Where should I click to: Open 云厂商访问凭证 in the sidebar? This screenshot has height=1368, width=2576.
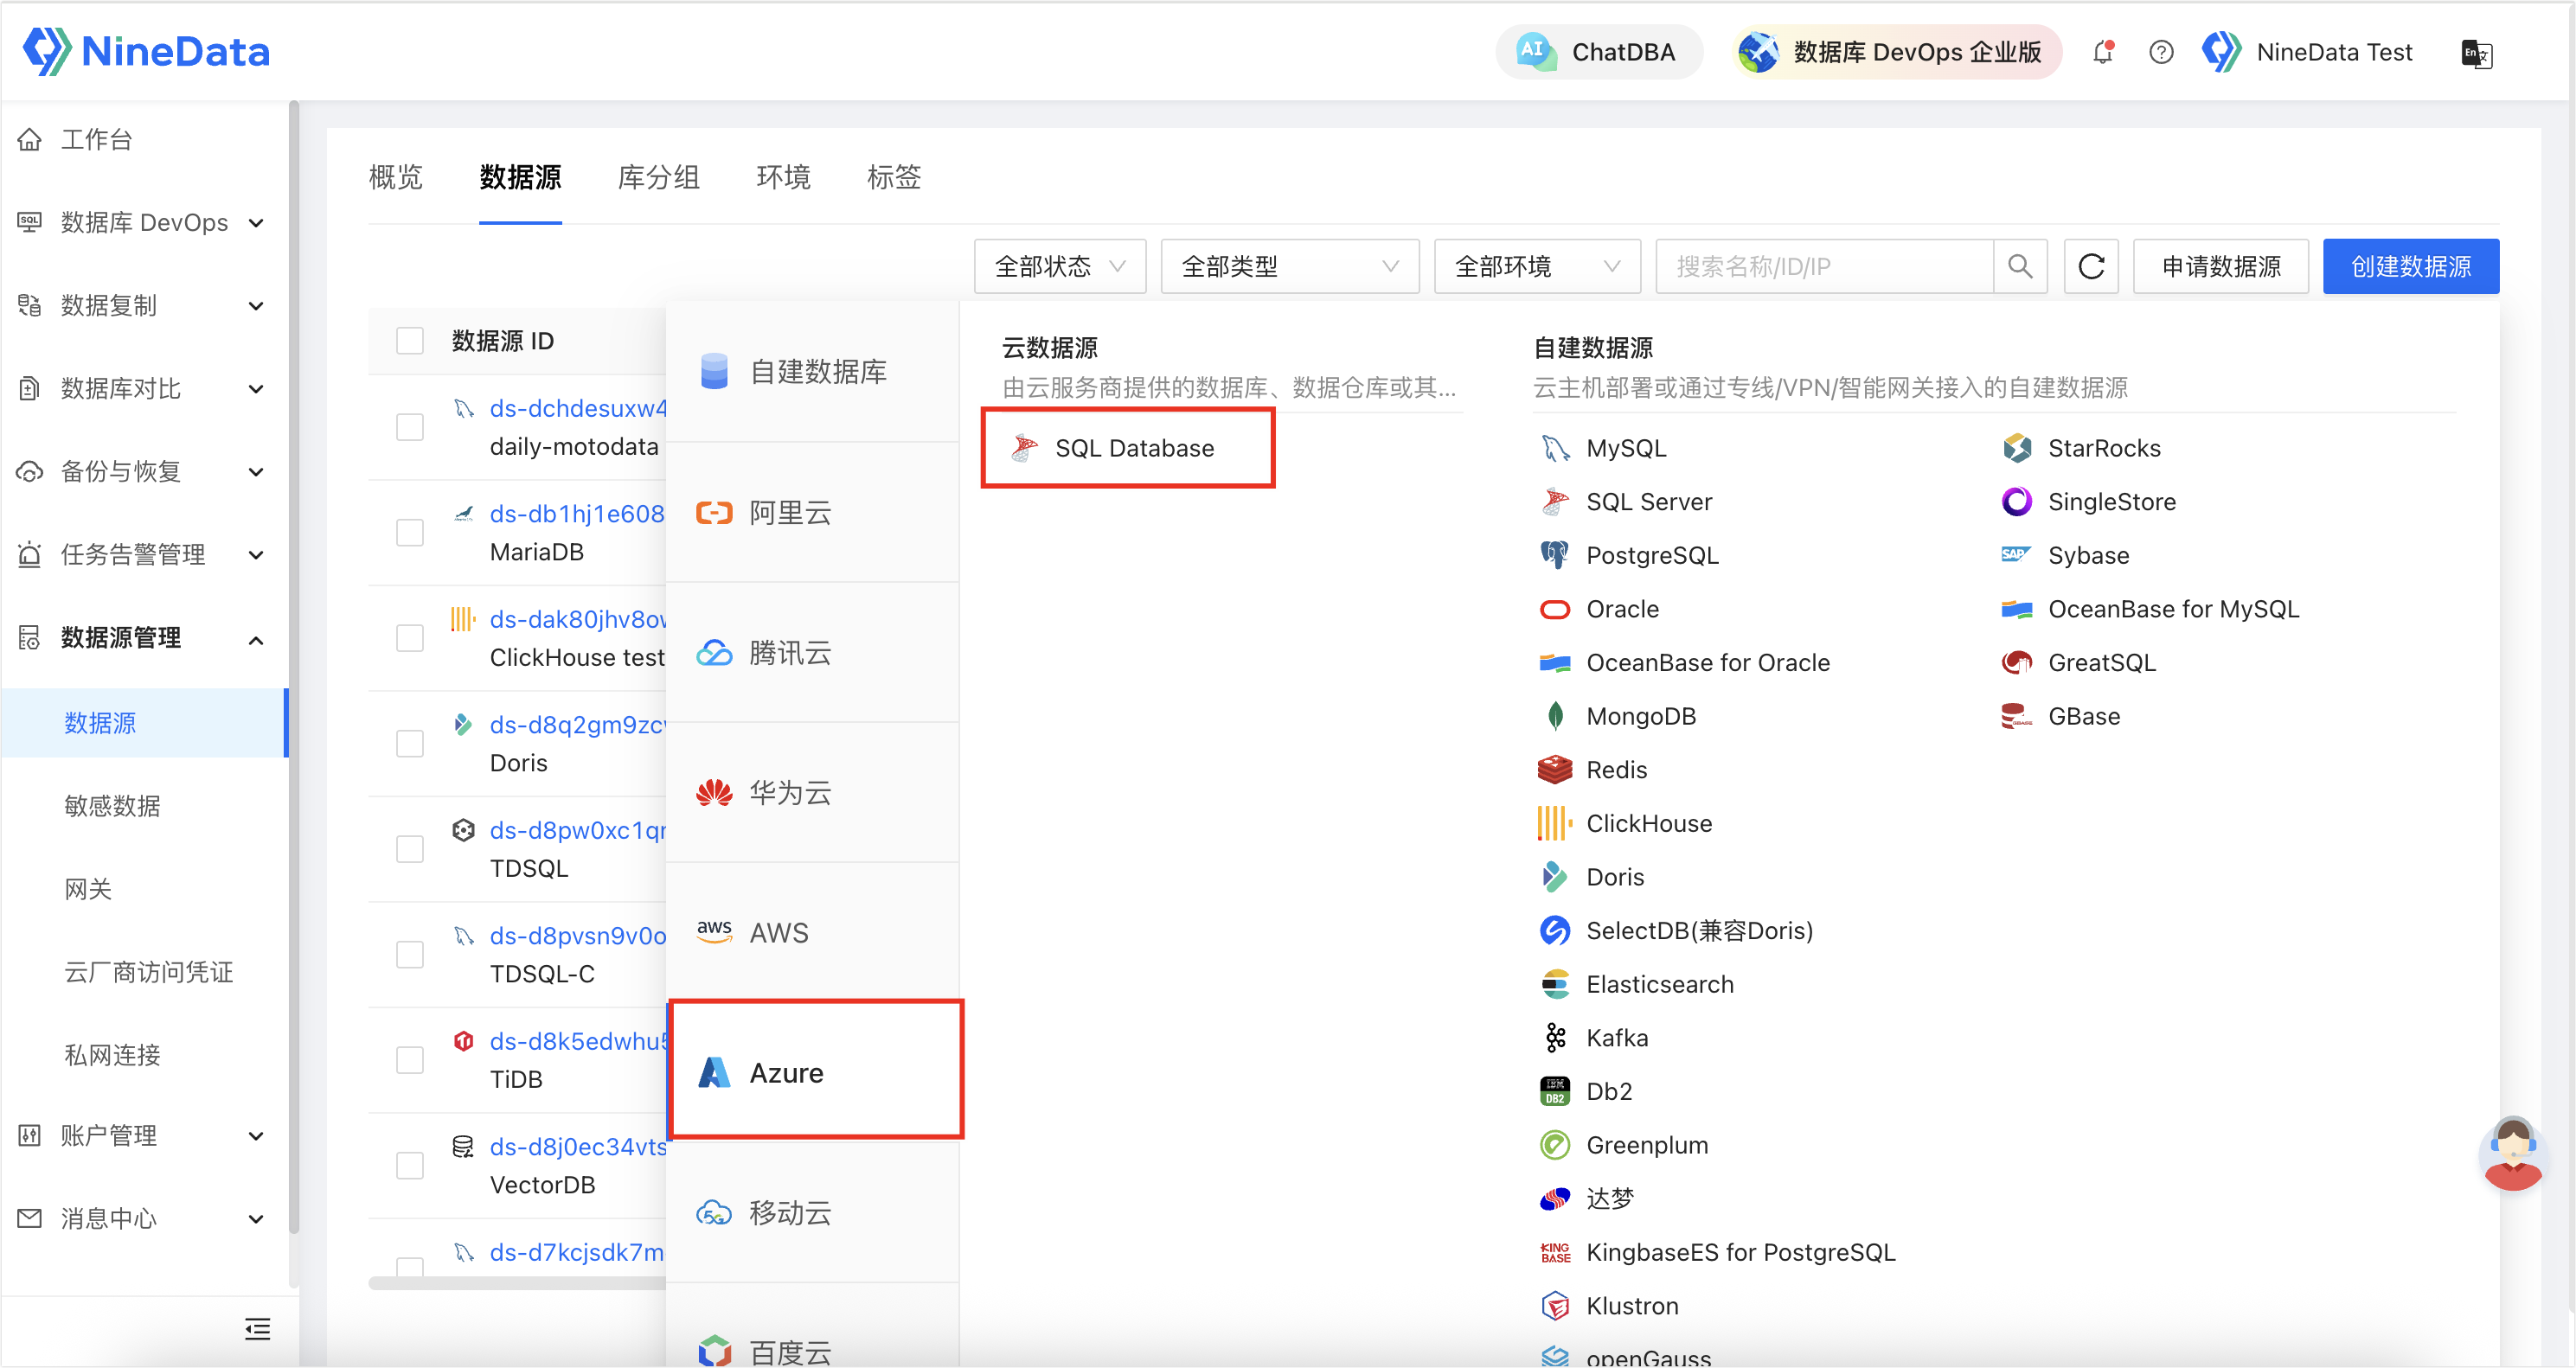[x=148, y=972]
